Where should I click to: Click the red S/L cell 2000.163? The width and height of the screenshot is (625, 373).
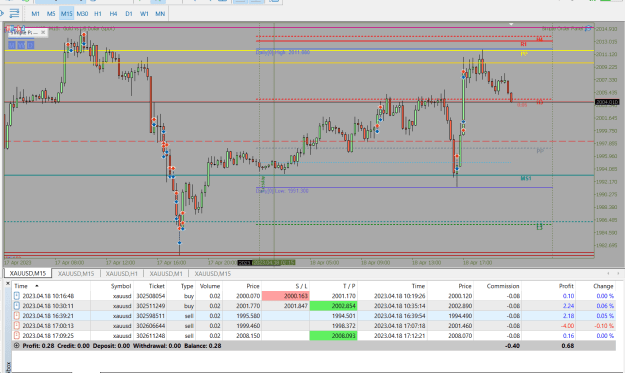pyautogui.click(x=285, y=296)
